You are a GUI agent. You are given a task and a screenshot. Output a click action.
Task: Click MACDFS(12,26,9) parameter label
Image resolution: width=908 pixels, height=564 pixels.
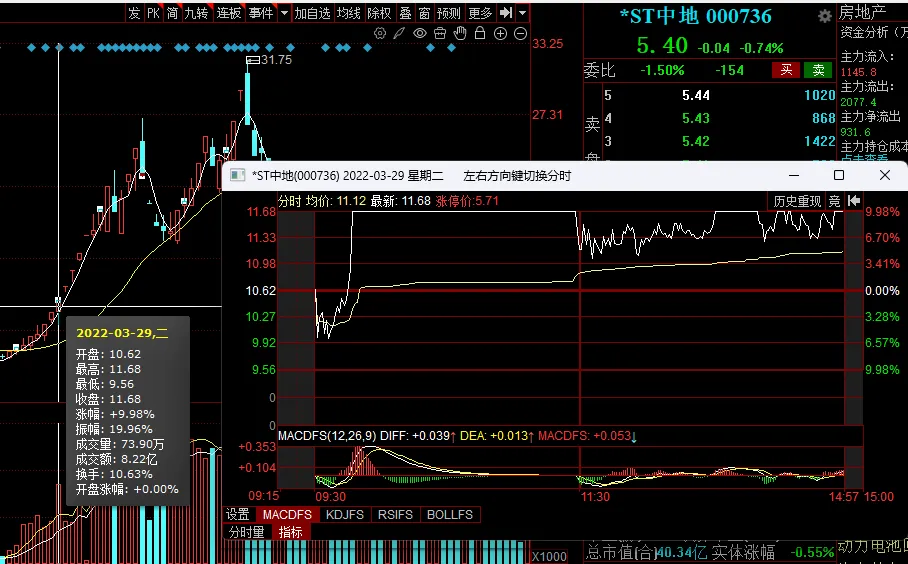point(327,436)
